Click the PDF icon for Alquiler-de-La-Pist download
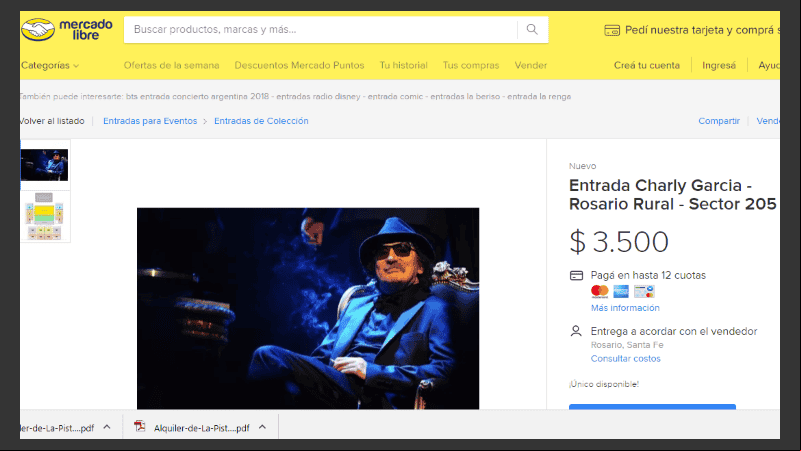This screenshot has height=451, width=801. 139,426
